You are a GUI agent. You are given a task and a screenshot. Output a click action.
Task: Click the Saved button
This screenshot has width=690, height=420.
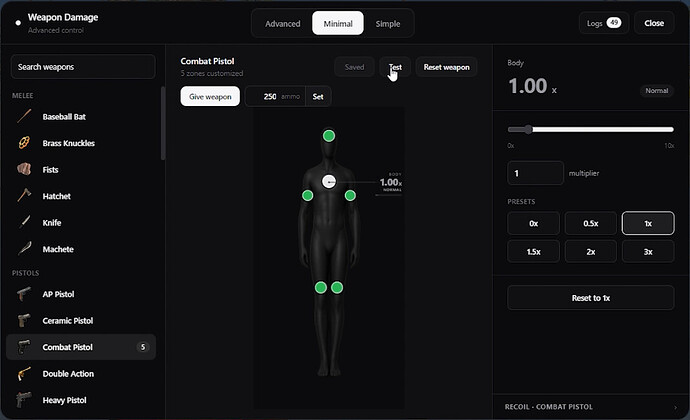pos(354,67)
